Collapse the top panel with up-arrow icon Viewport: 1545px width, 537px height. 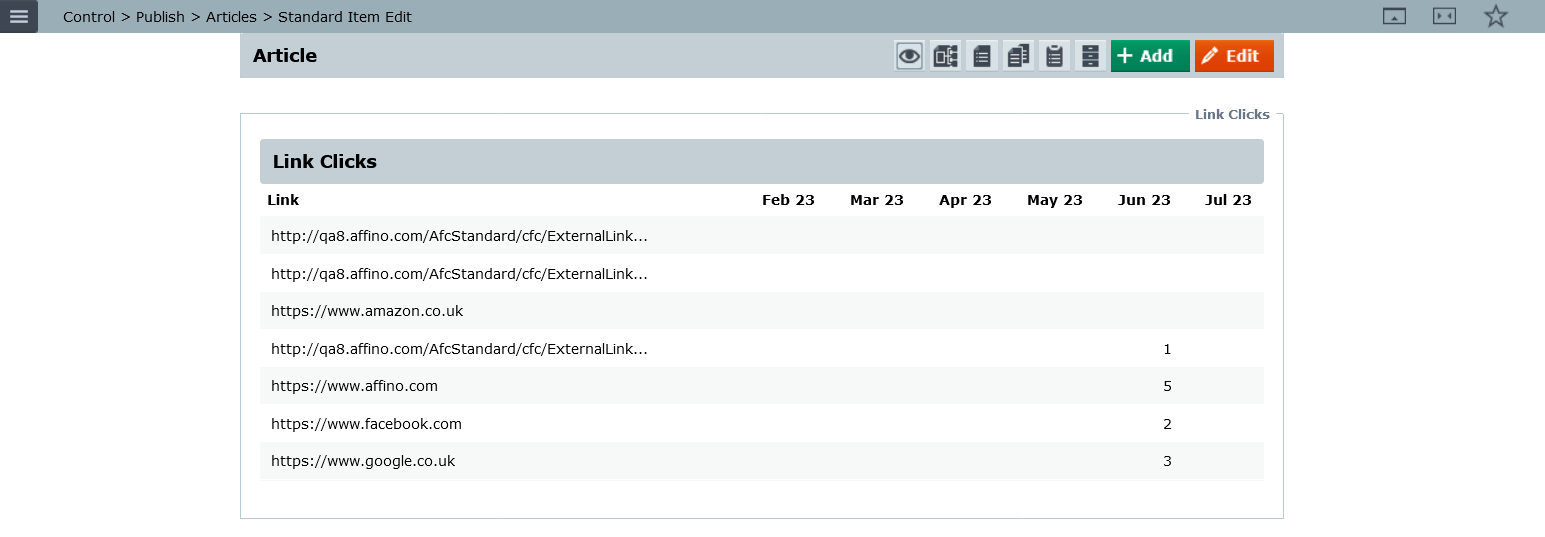[x=1394, y=17]
